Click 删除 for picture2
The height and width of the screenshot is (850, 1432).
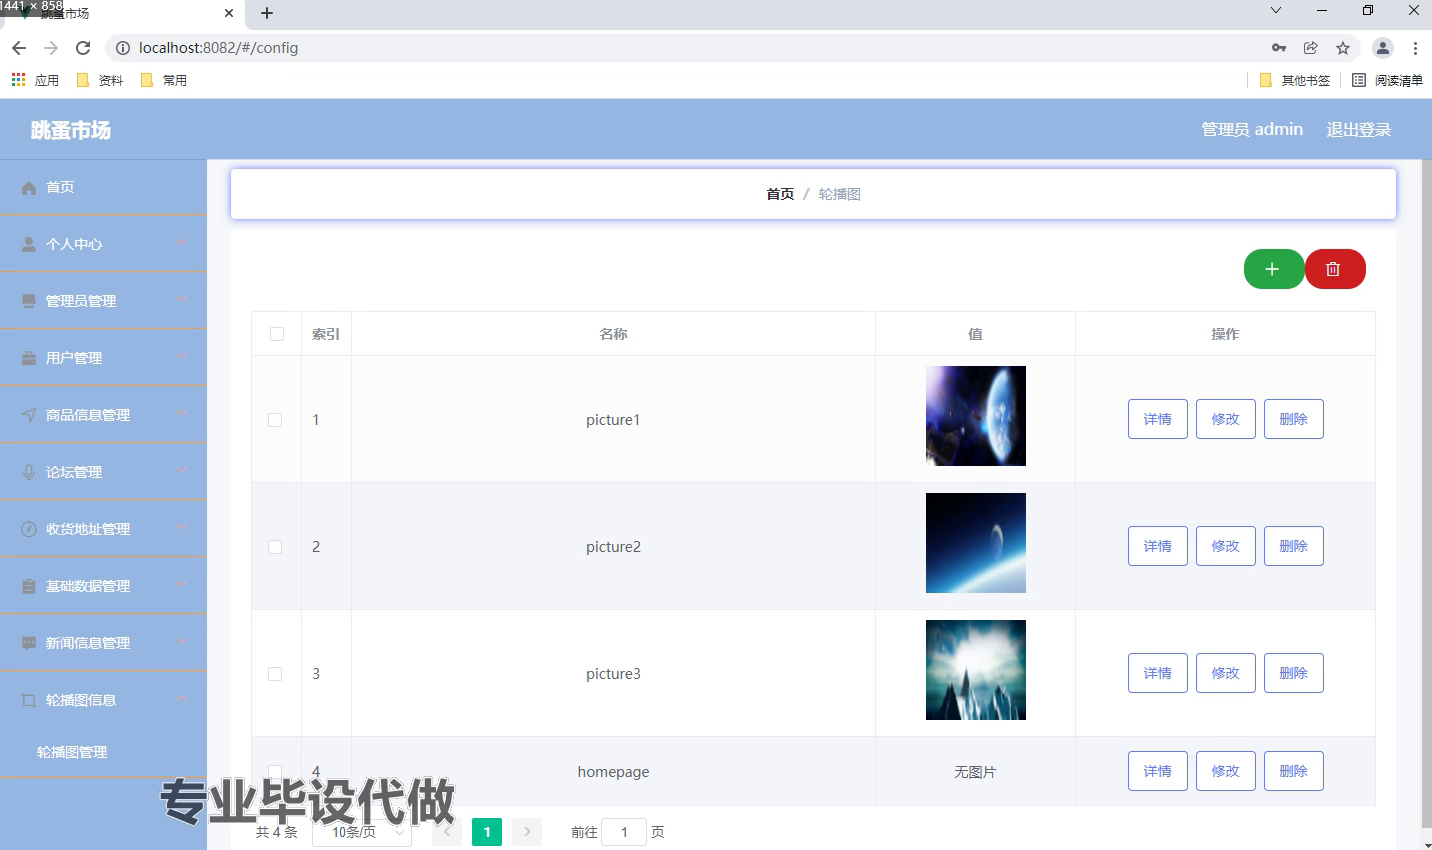click(x=1294, y=546)
